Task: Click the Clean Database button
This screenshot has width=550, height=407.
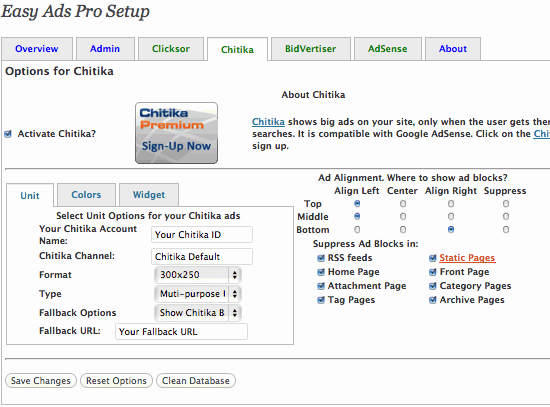Action: [x=196, y=381]
